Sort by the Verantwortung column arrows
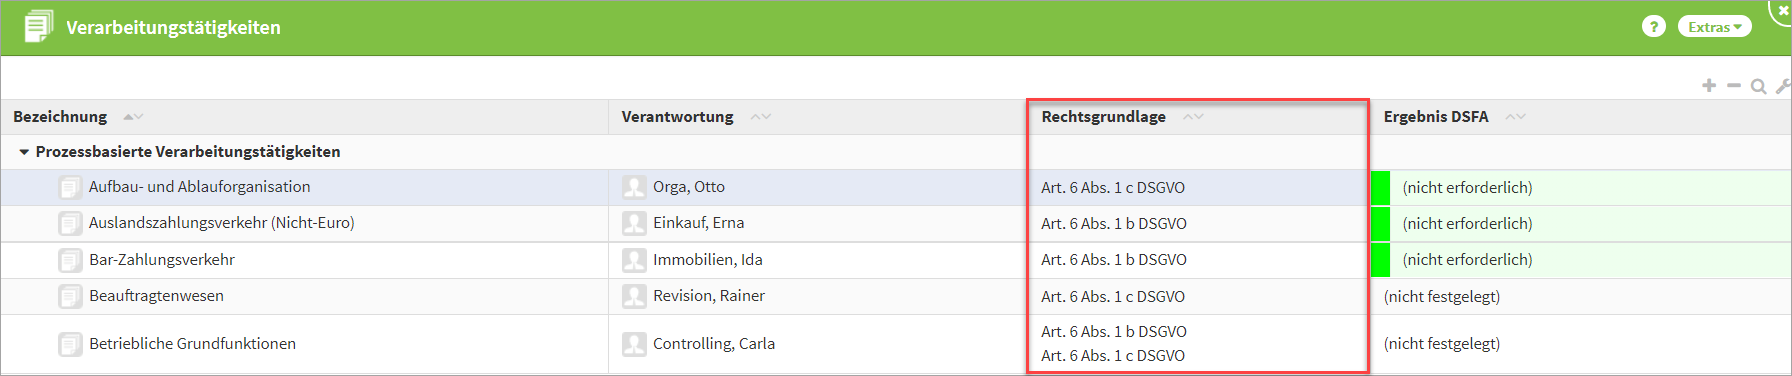Viewport: 1792px width, 376px height. (761, 117)
